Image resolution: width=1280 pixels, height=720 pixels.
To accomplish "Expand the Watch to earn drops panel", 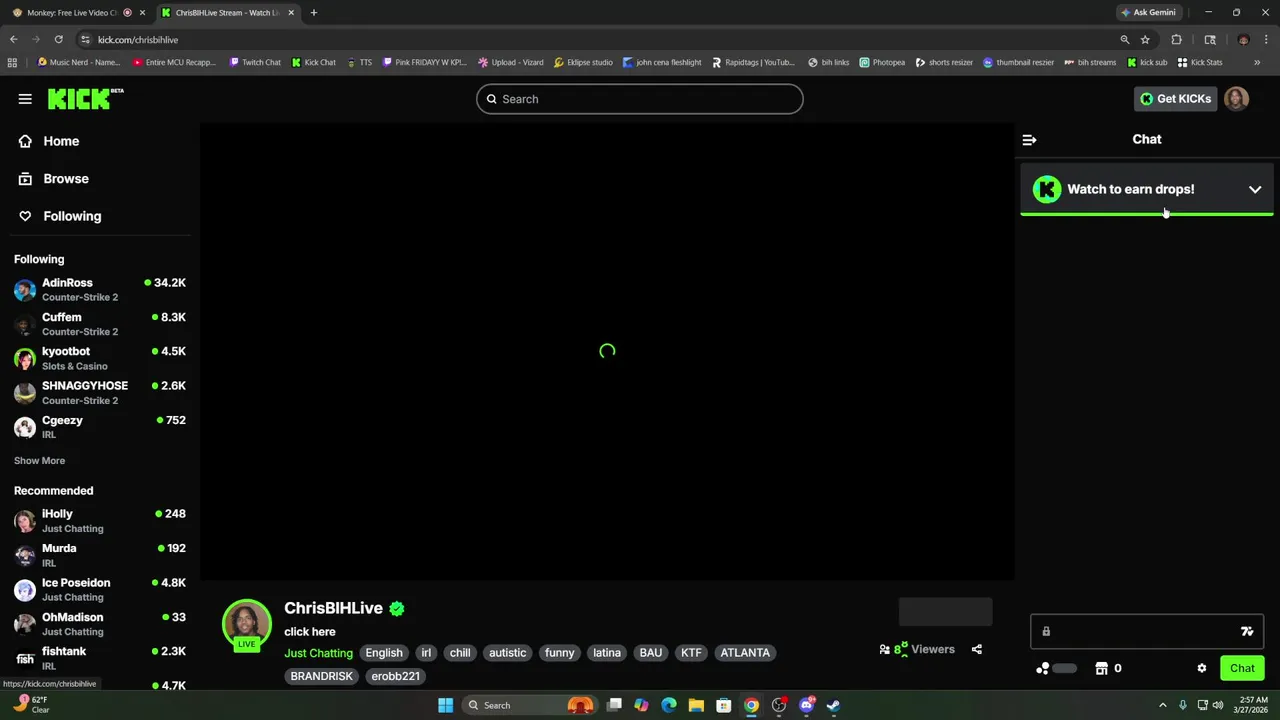I will click(x=1255, y=189).
